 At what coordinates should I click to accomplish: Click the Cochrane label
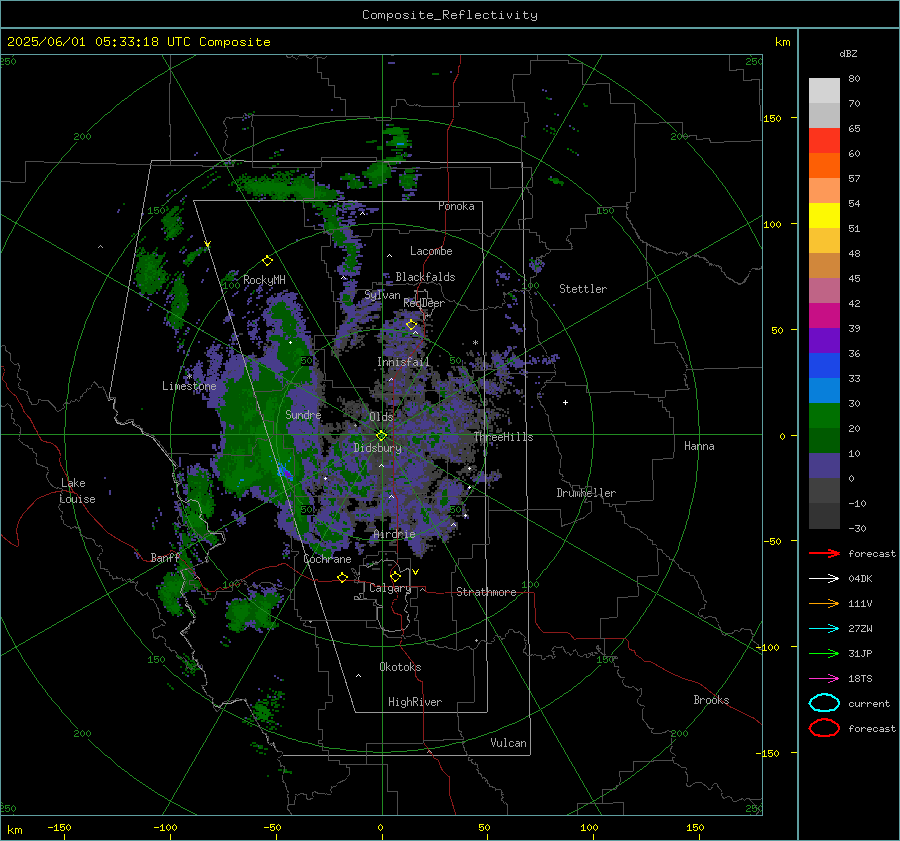coord(327,559)
